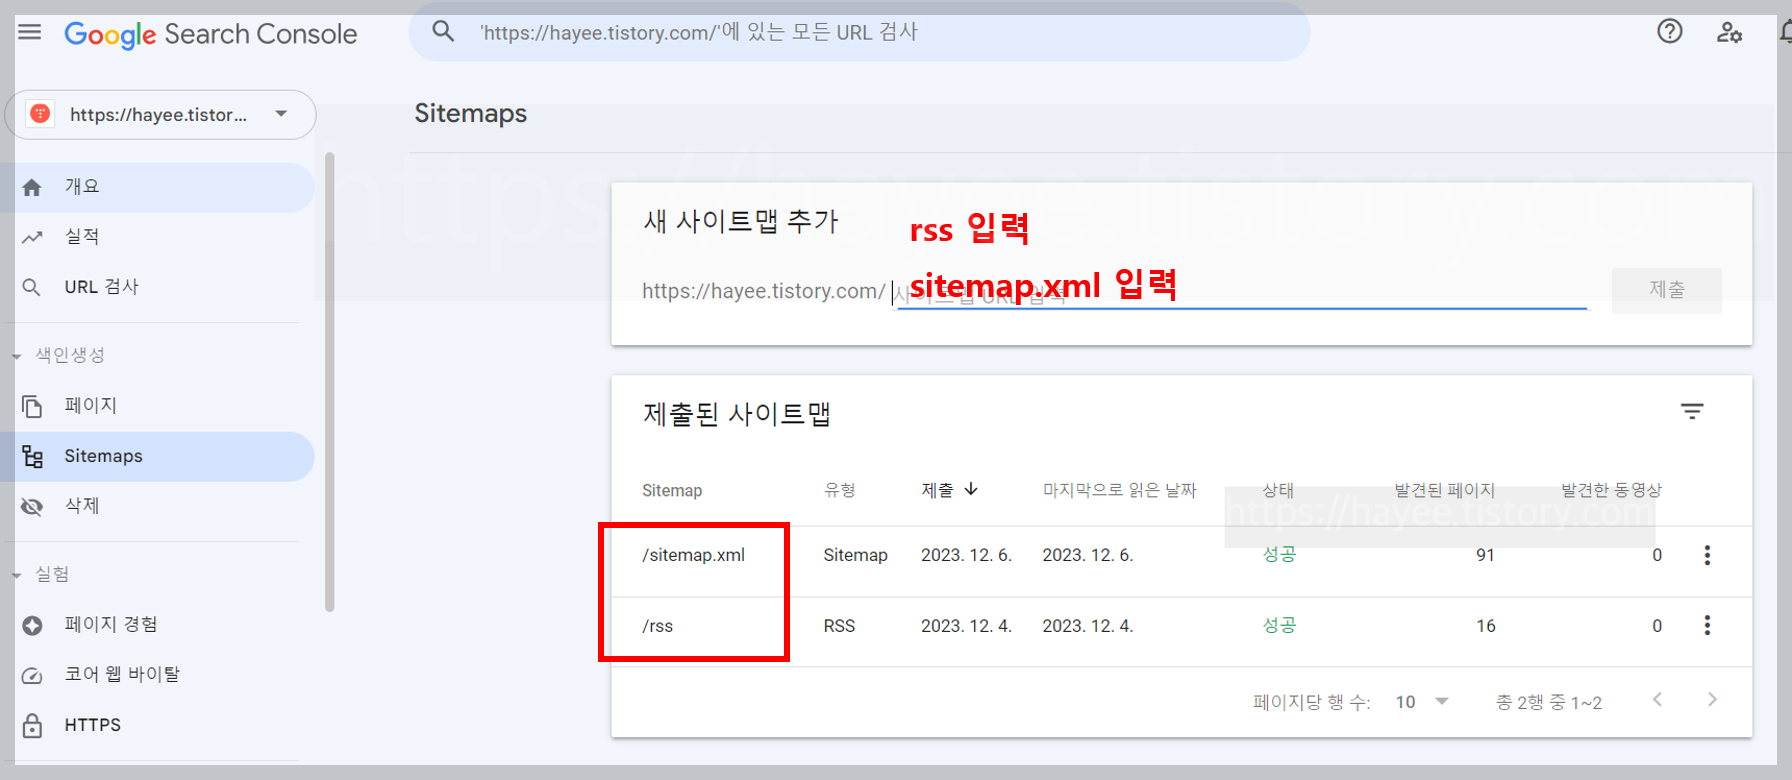Go to next page of sitemaps
This screenshot has height=780, width=1792.
click(1712, 700)
